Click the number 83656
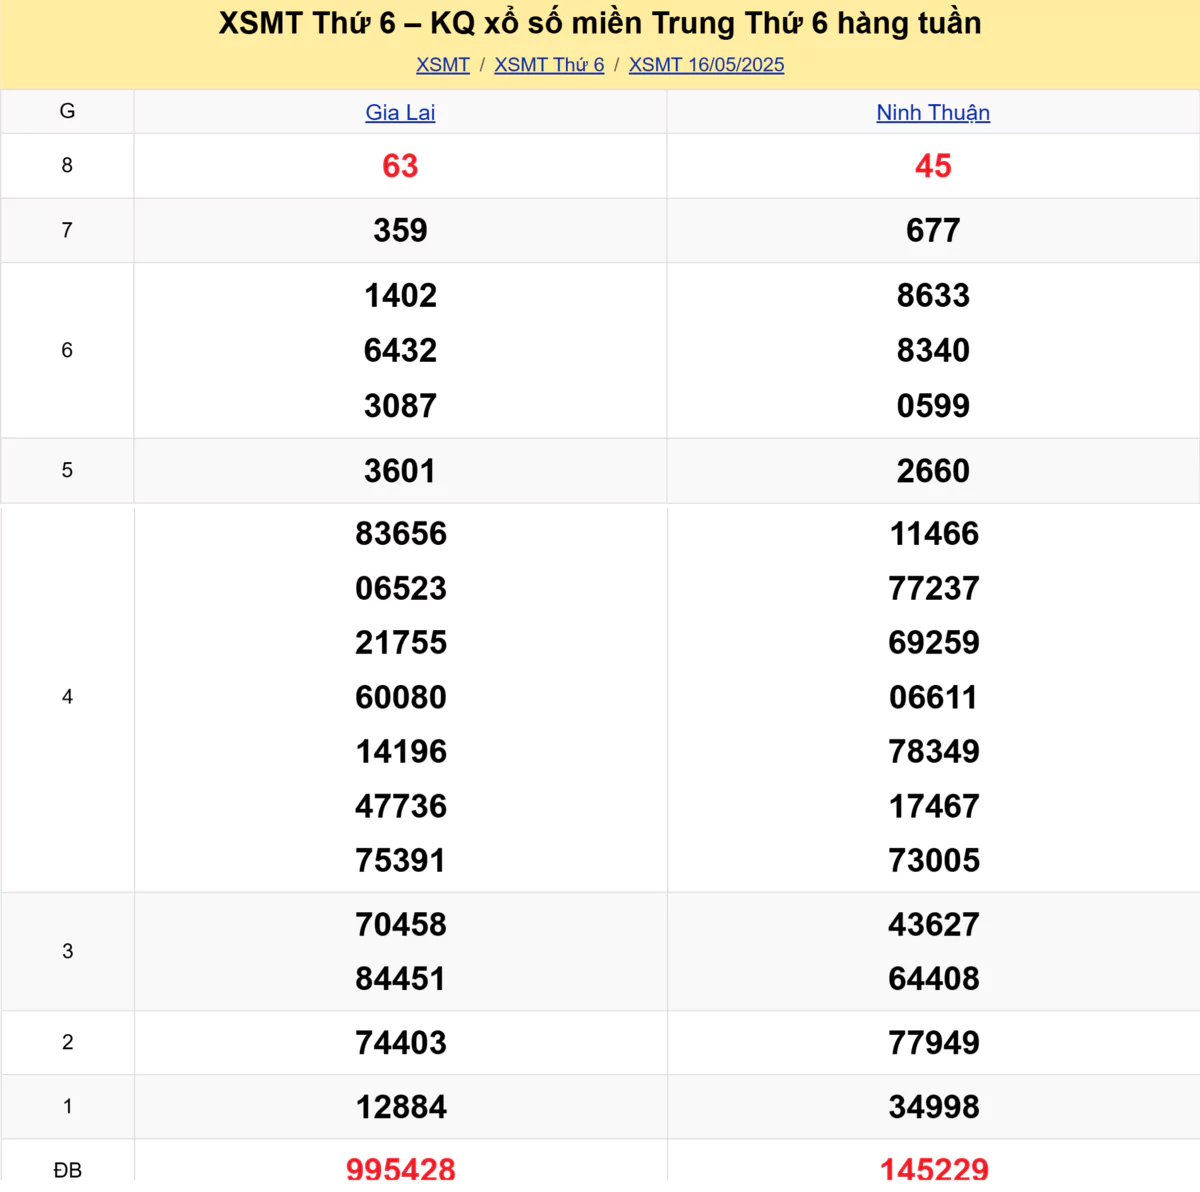Image resolution: width=1200 pixels, height=1192 pixels. tap(401, 534)
